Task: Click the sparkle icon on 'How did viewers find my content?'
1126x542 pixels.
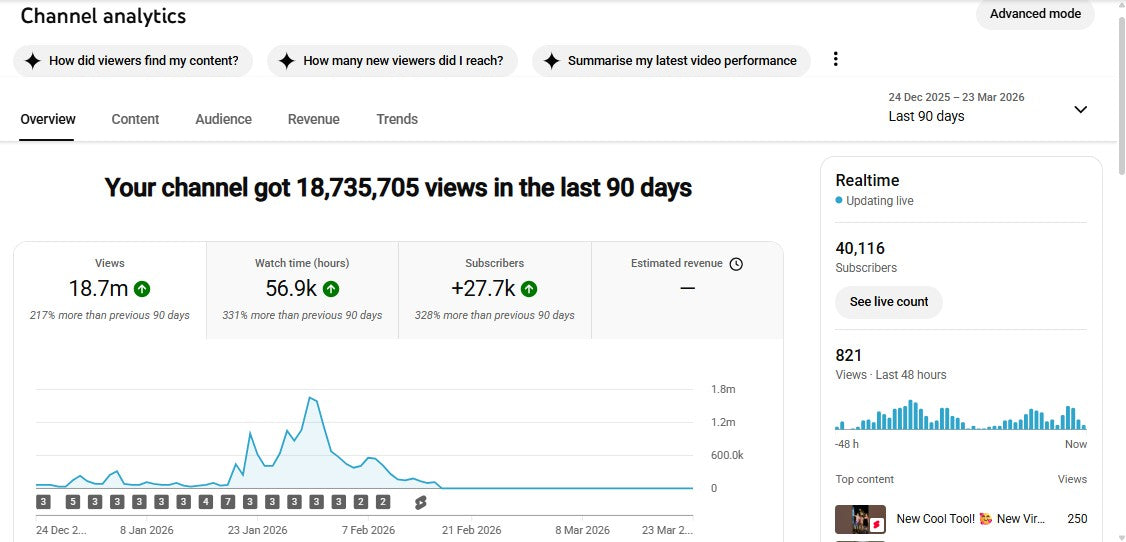Action: coord(32,61)
